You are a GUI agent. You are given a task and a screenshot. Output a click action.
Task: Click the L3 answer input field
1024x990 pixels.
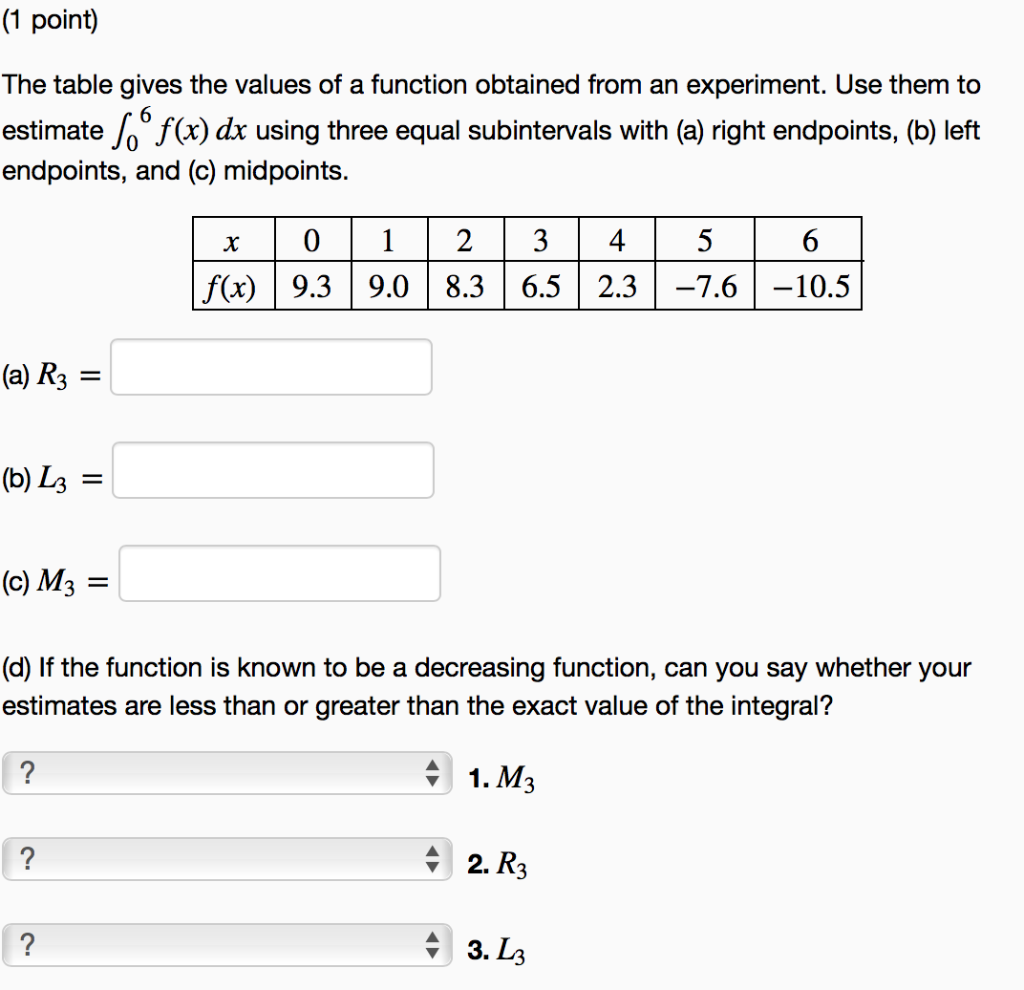[275, 470]
